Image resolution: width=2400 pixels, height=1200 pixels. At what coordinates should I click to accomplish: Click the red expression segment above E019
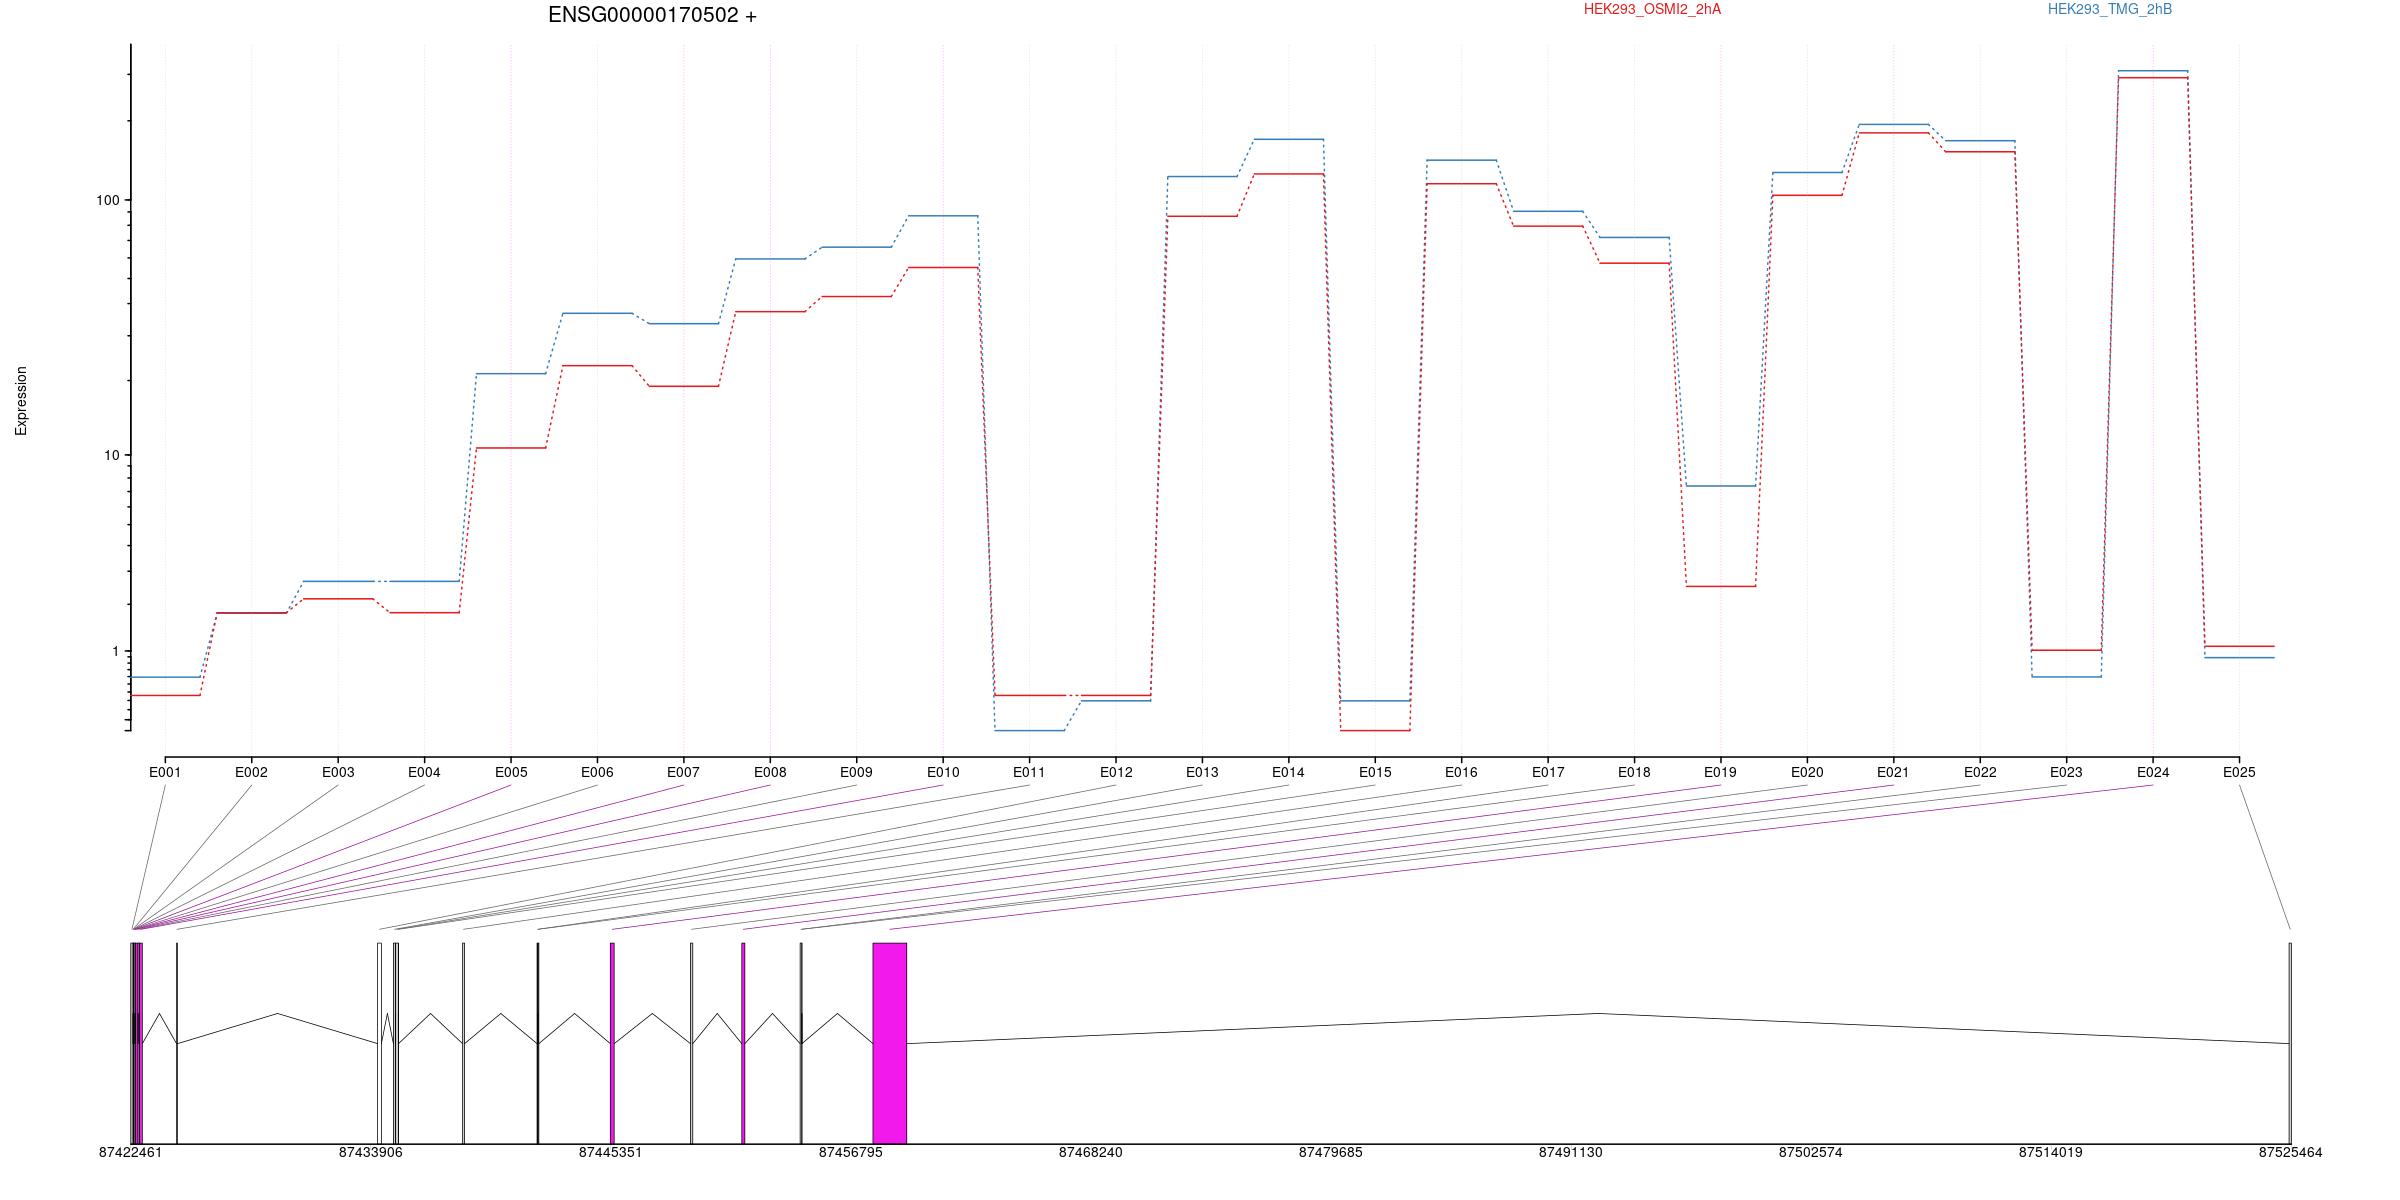[x=1721, y=586]
